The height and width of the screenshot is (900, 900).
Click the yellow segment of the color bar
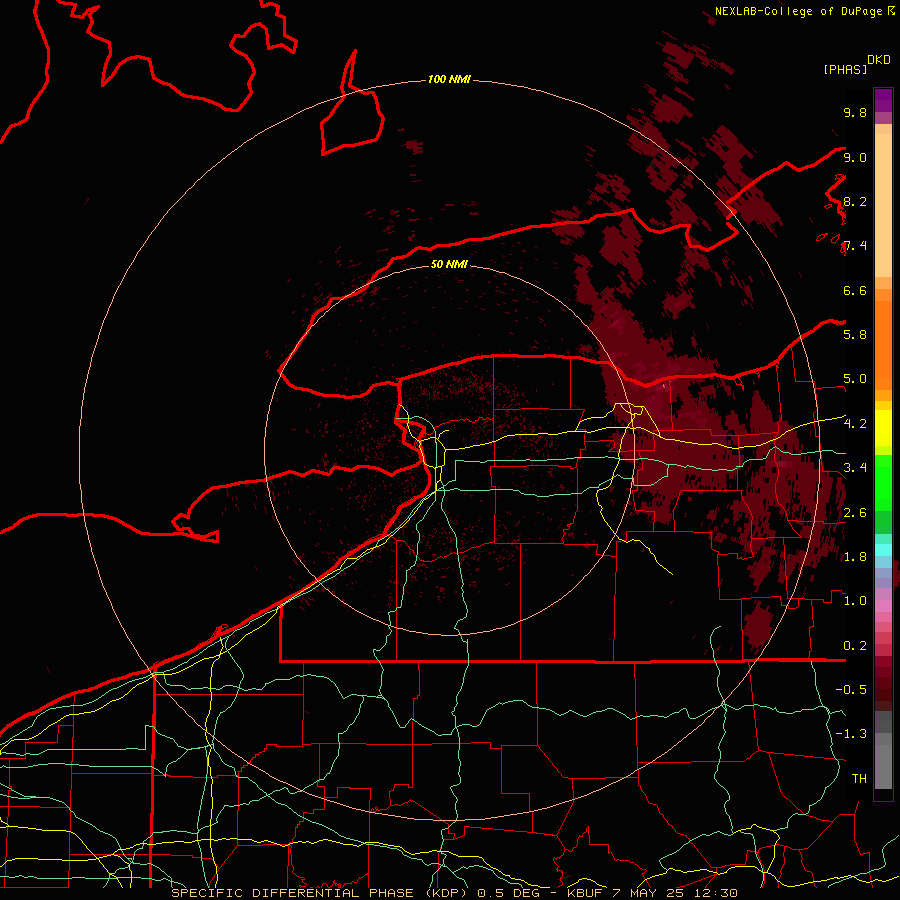click(x=883, y=428)
